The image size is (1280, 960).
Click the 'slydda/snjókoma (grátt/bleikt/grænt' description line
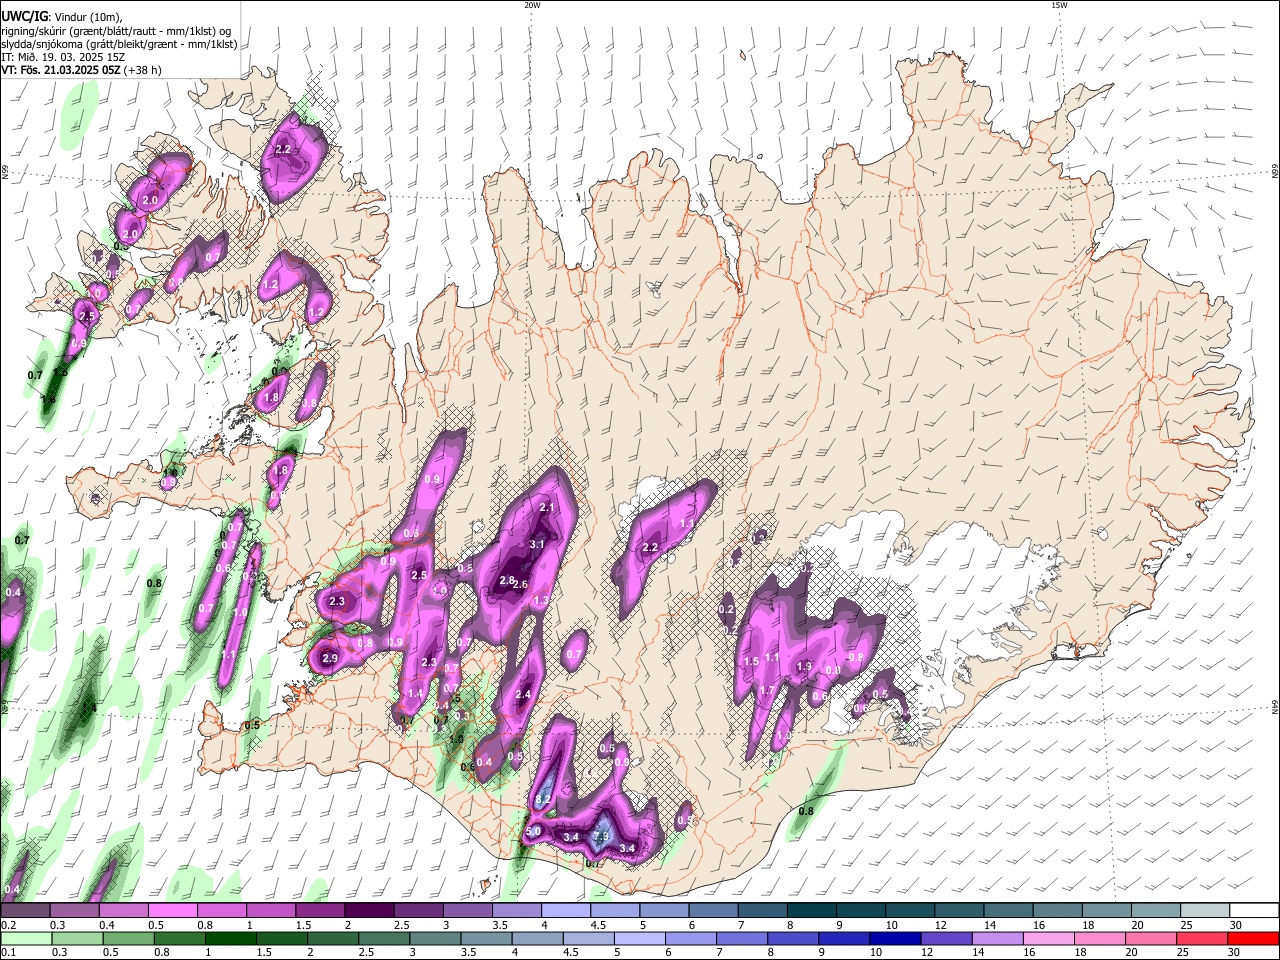pos(119,44)
